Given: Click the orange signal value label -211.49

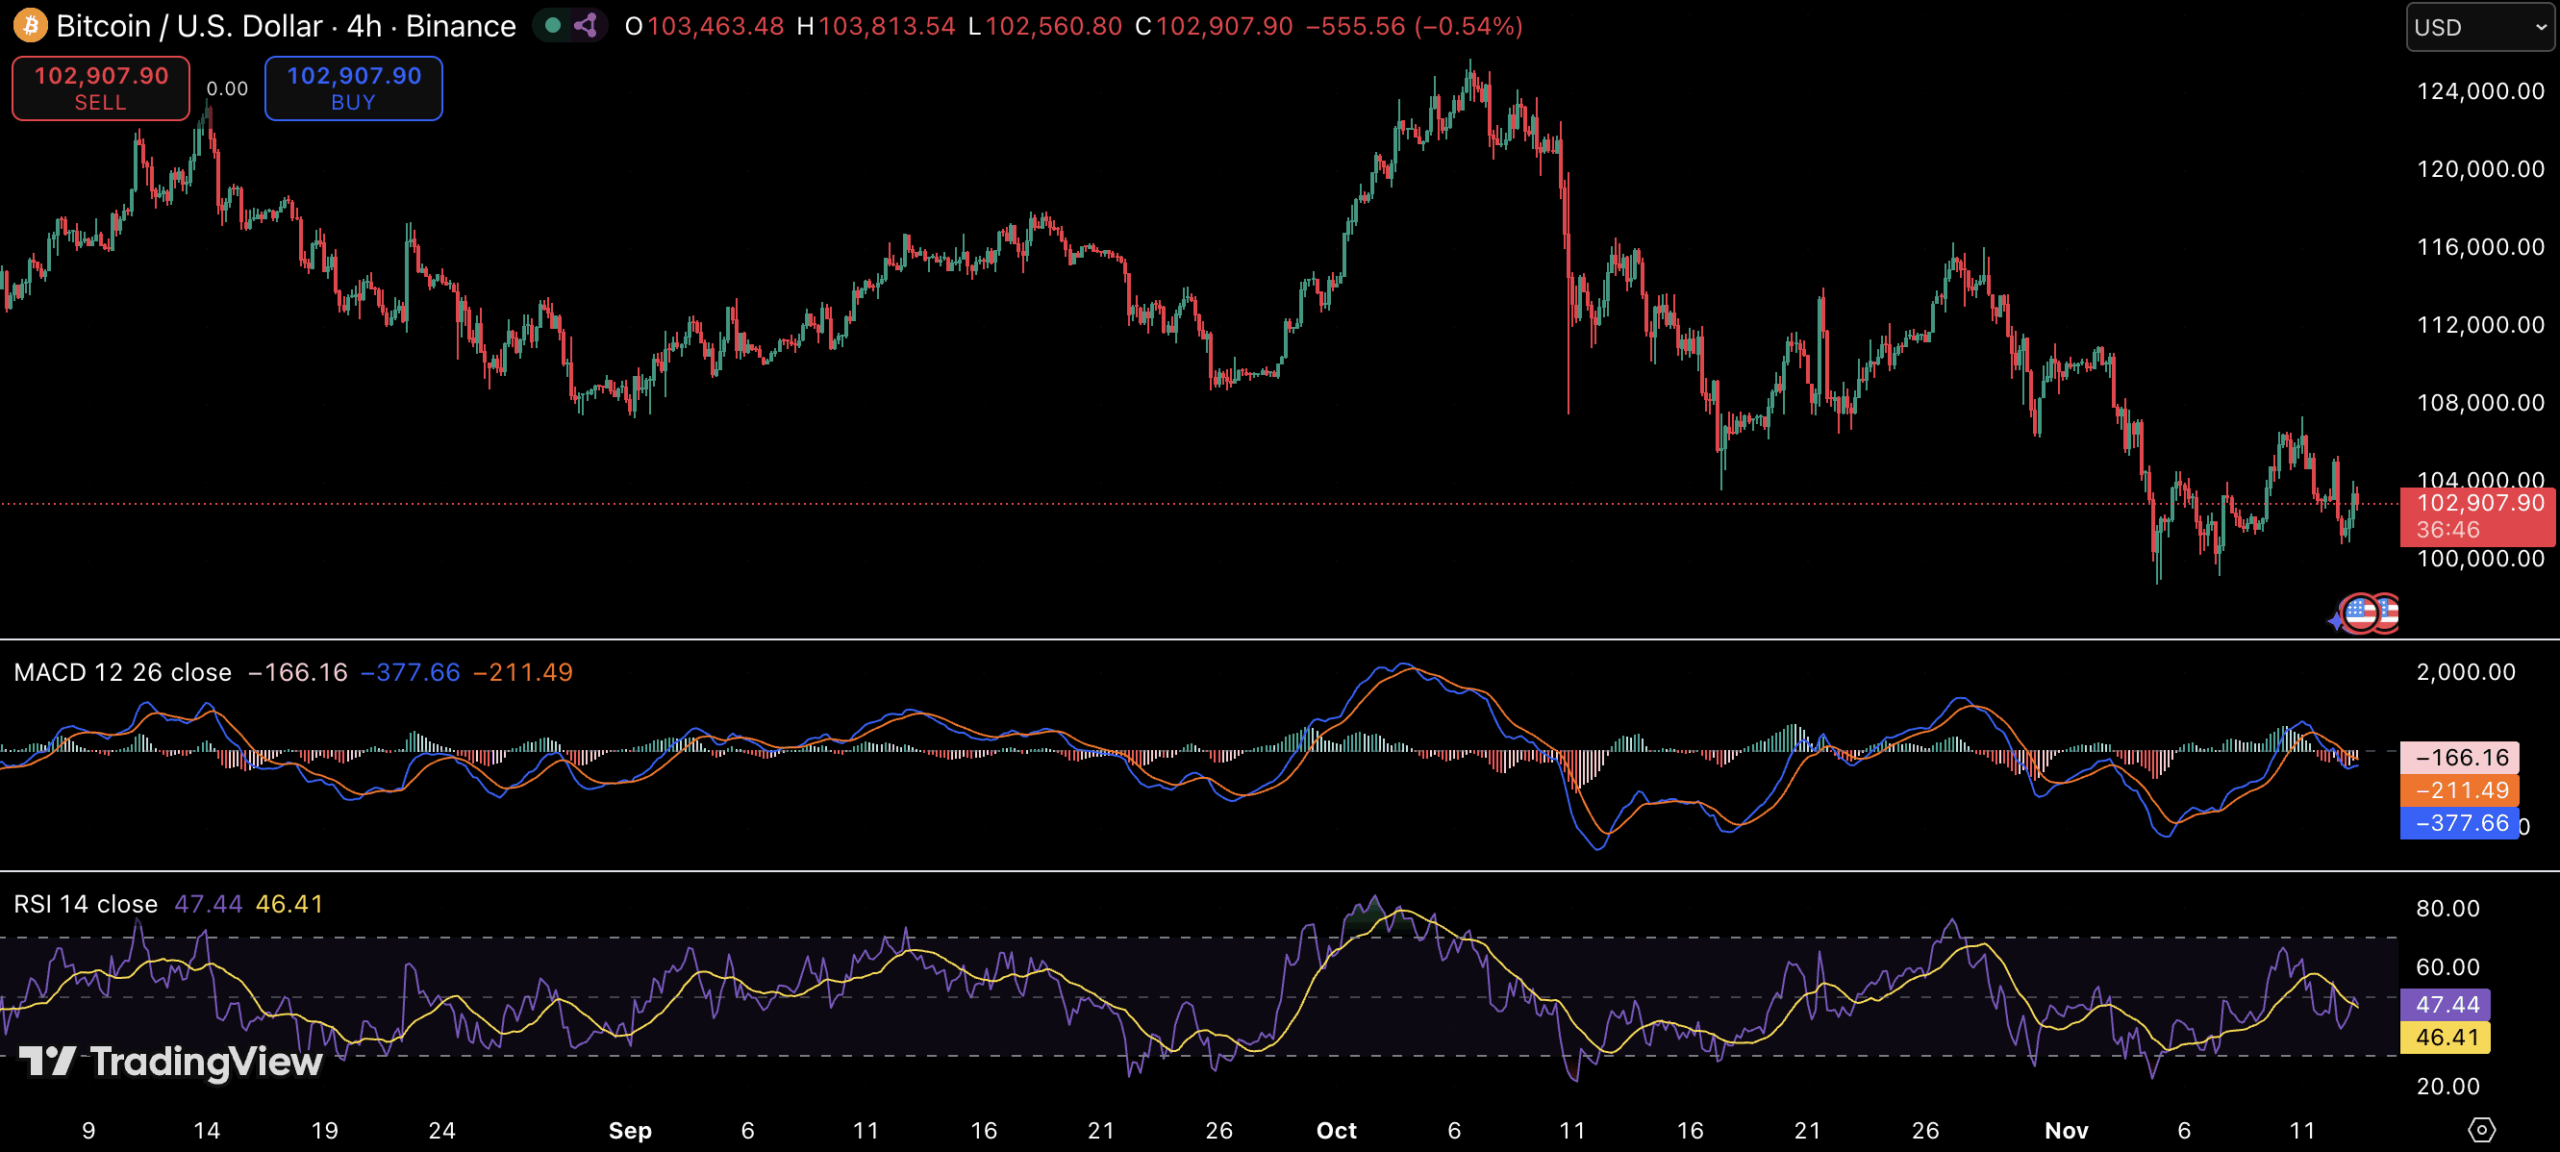Looking at the screenshot, I should [2459, 790].
